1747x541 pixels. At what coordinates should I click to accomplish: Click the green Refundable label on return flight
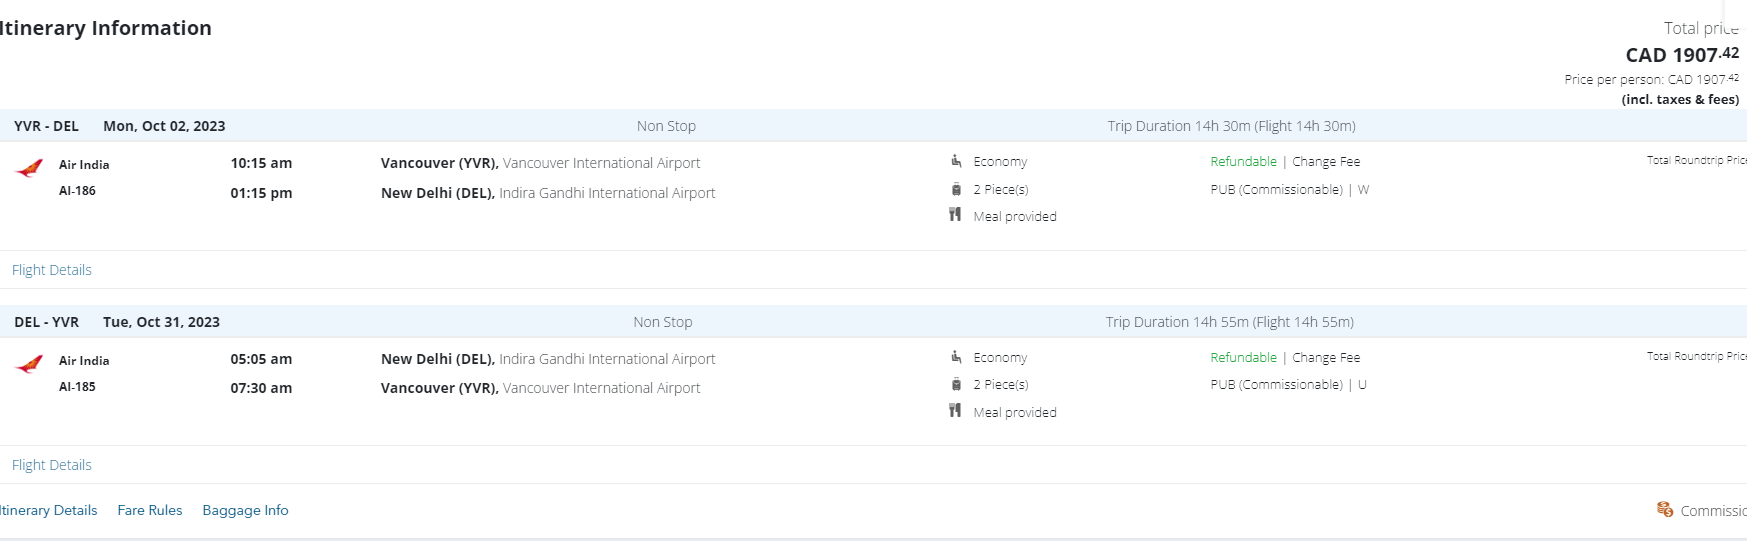point(1243,357)
